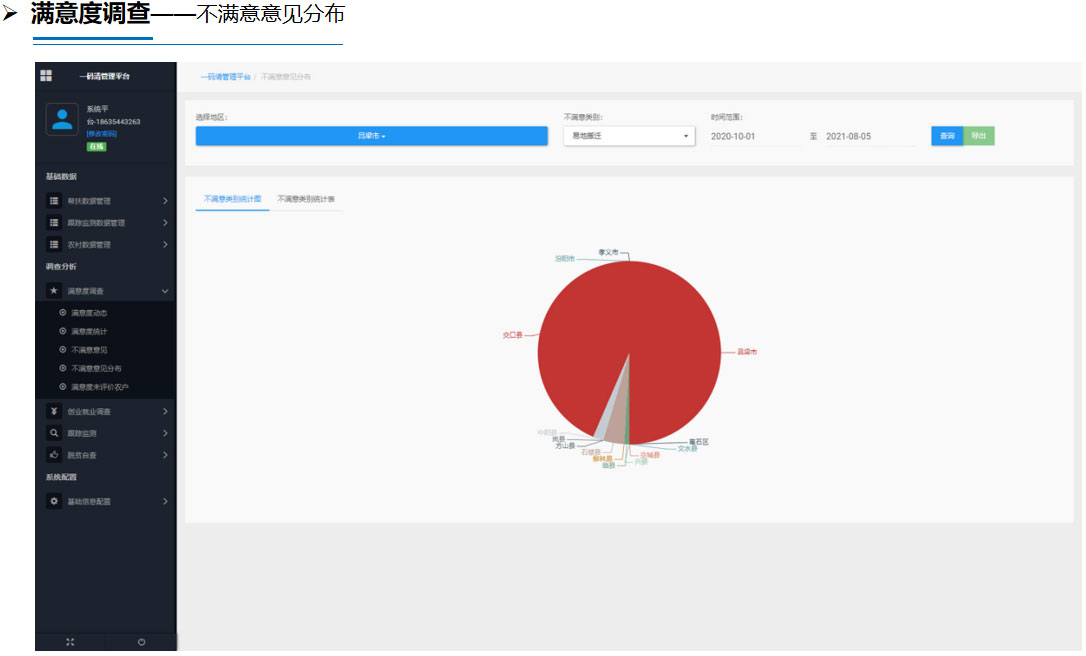The image size is (1086, 656).
Task: Click the 修改密码 link under username
Action: [102, 134]
